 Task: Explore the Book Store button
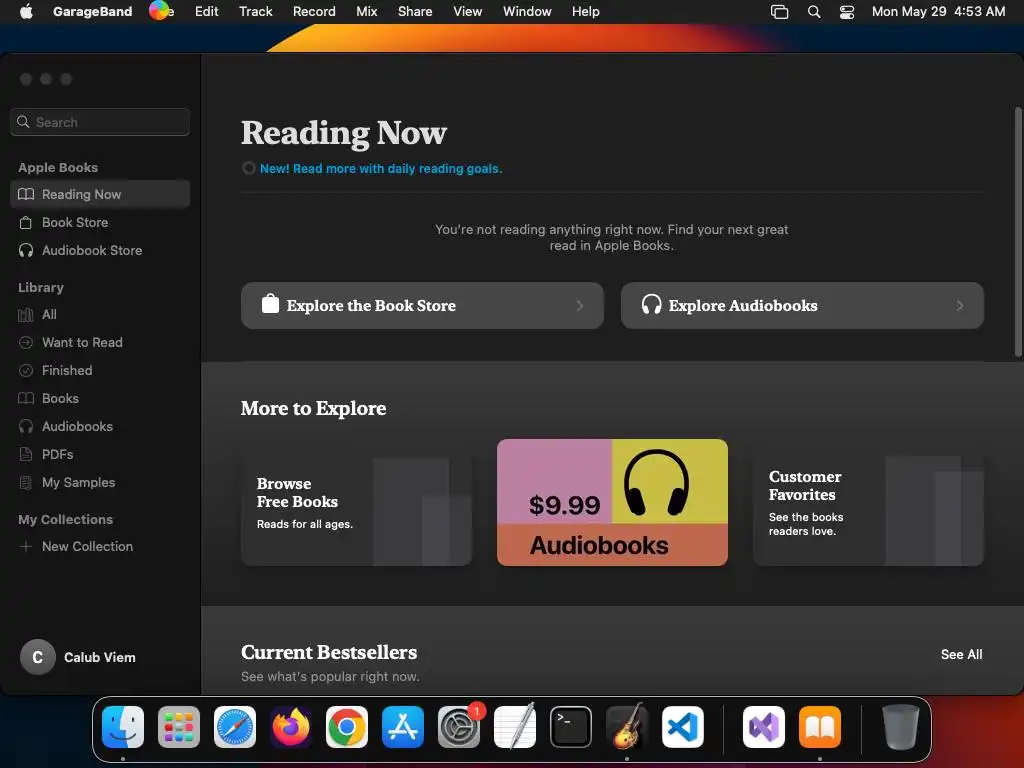click(422, 306)
